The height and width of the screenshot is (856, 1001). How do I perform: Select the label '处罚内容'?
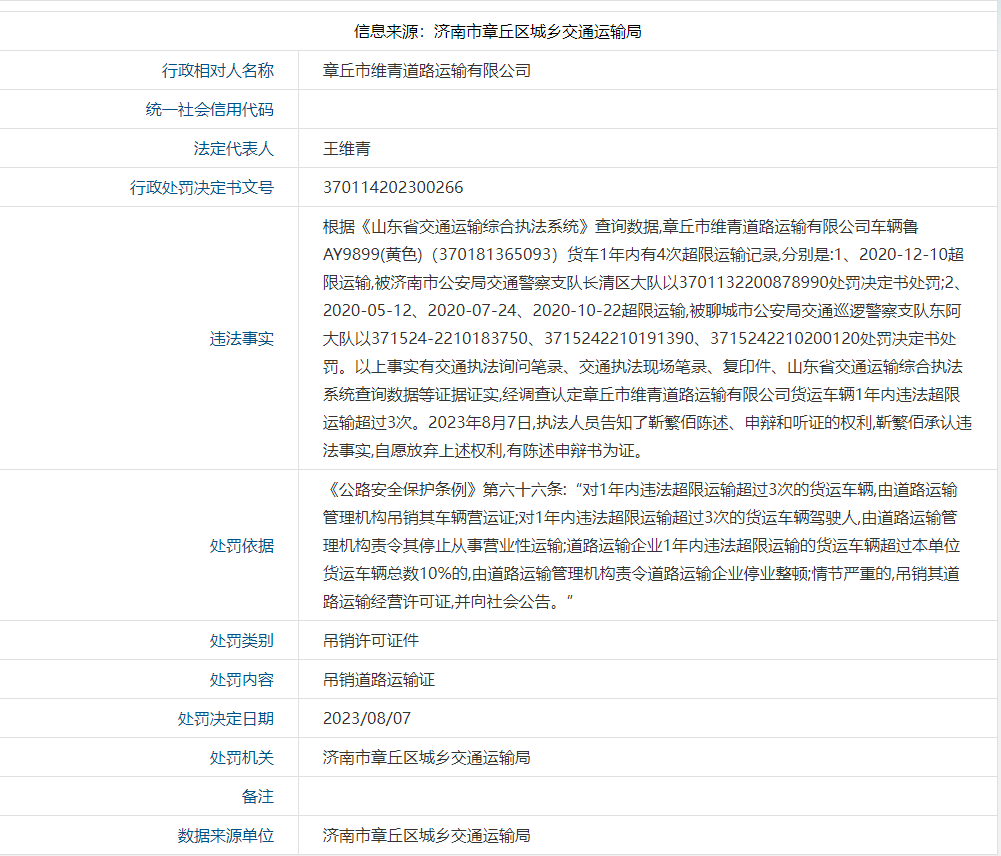coord(242,679)
